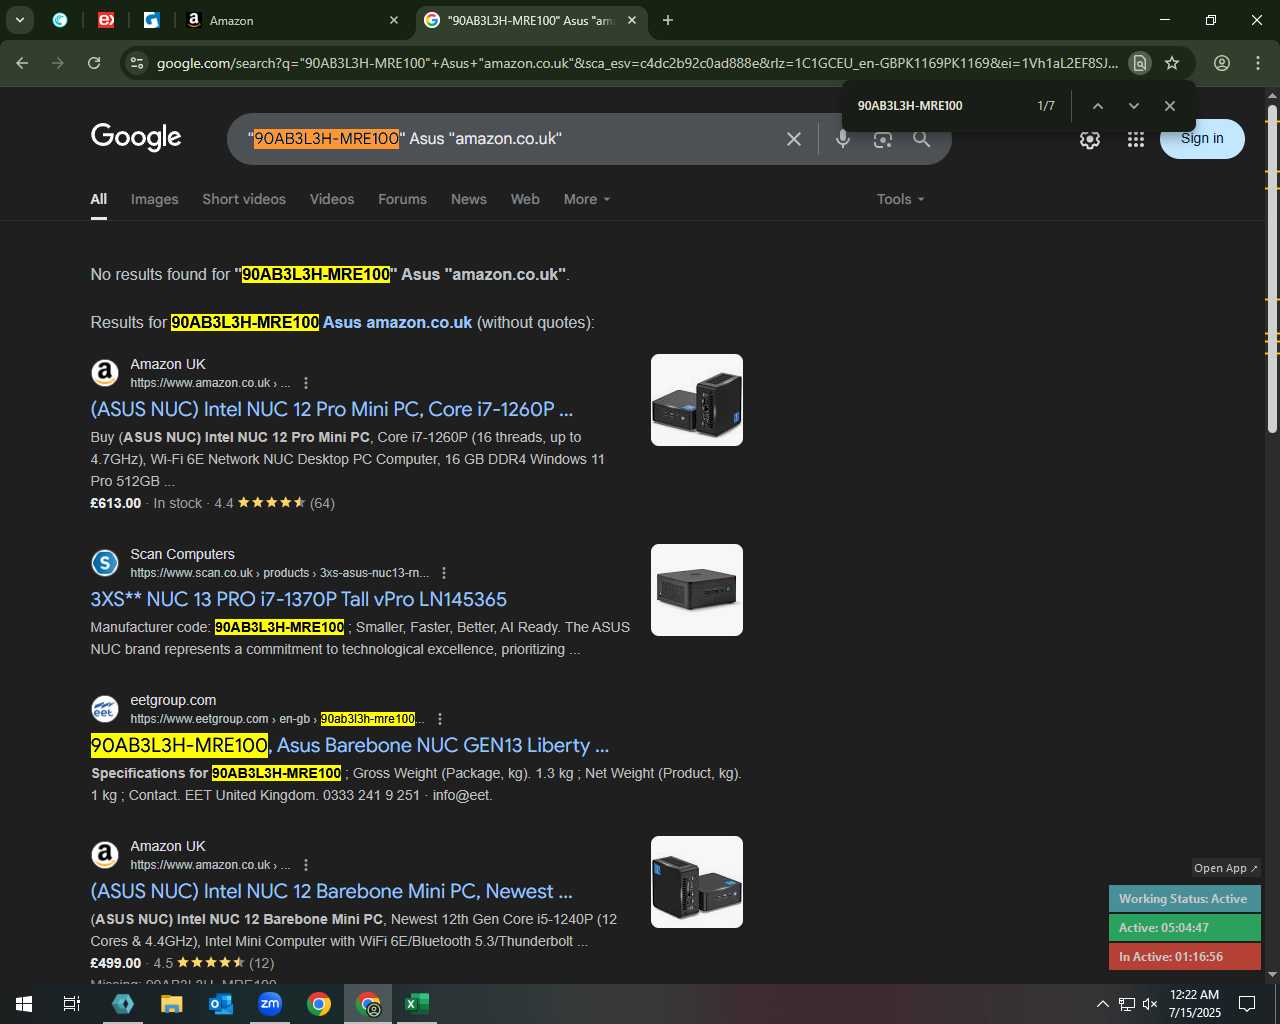Screen dimensions: 1280x1024
Task: Open Google quick settings gear
Action: coord(1090,140)
